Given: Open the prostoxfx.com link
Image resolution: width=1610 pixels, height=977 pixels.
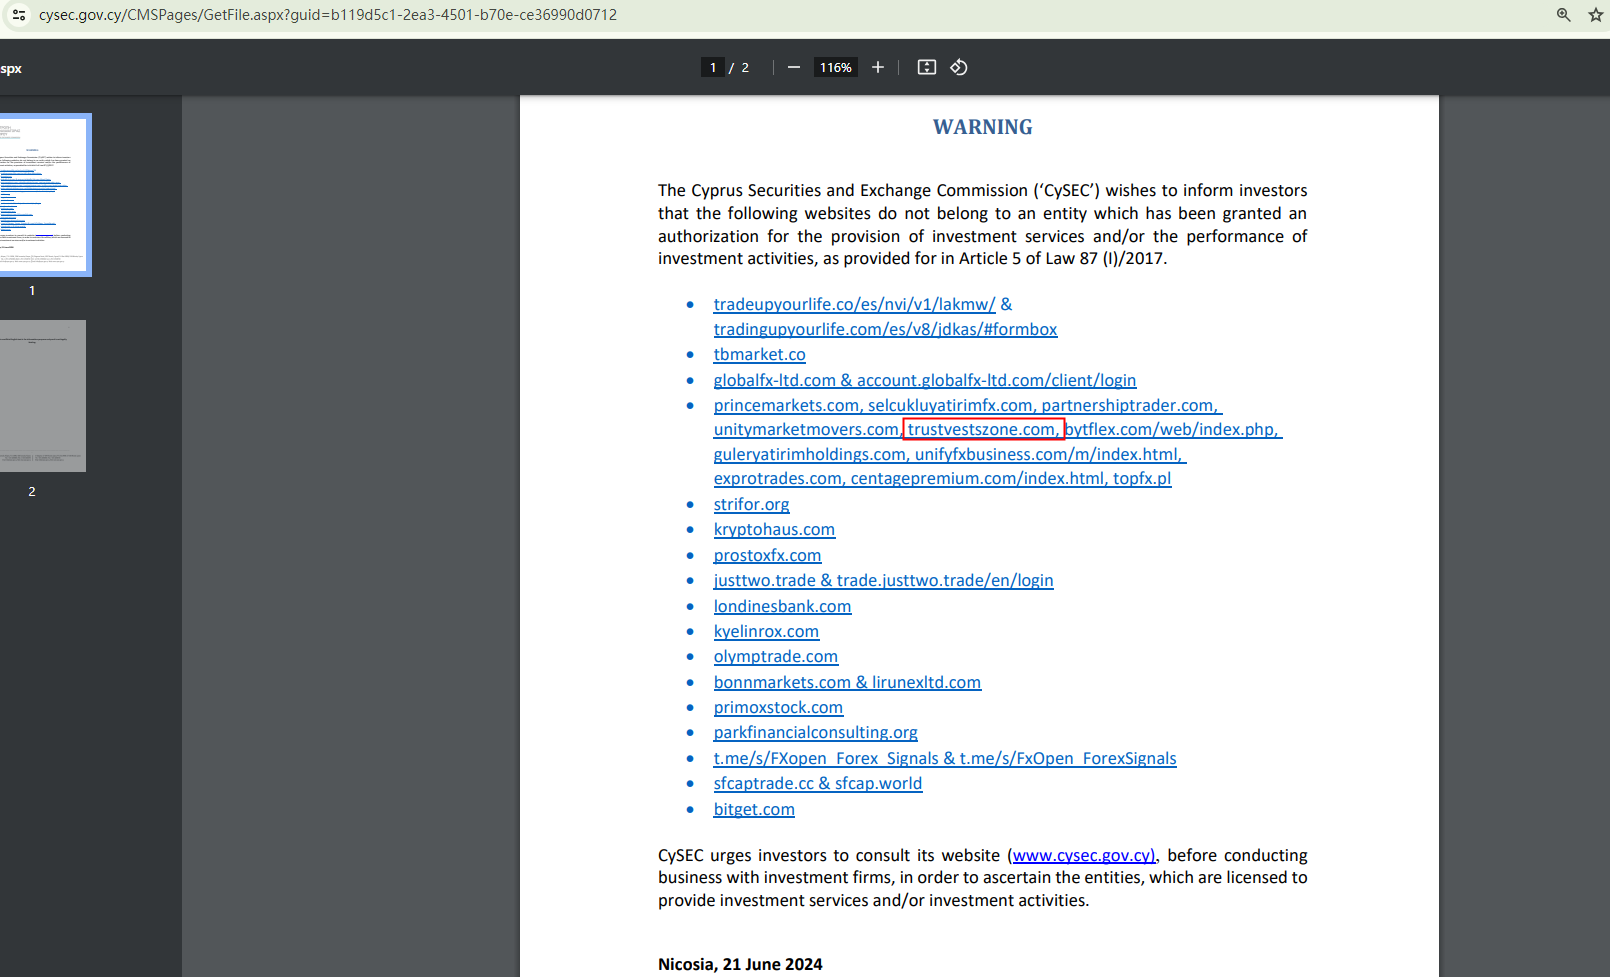Looking at the screenshot, I should [x=767, y=555].
